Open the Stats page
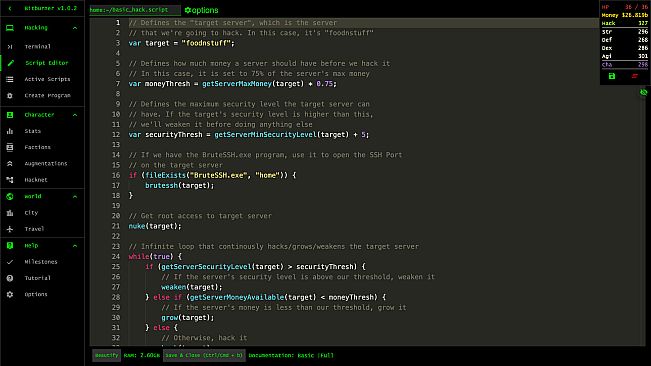The image size is (651, 366). [32, 131]
